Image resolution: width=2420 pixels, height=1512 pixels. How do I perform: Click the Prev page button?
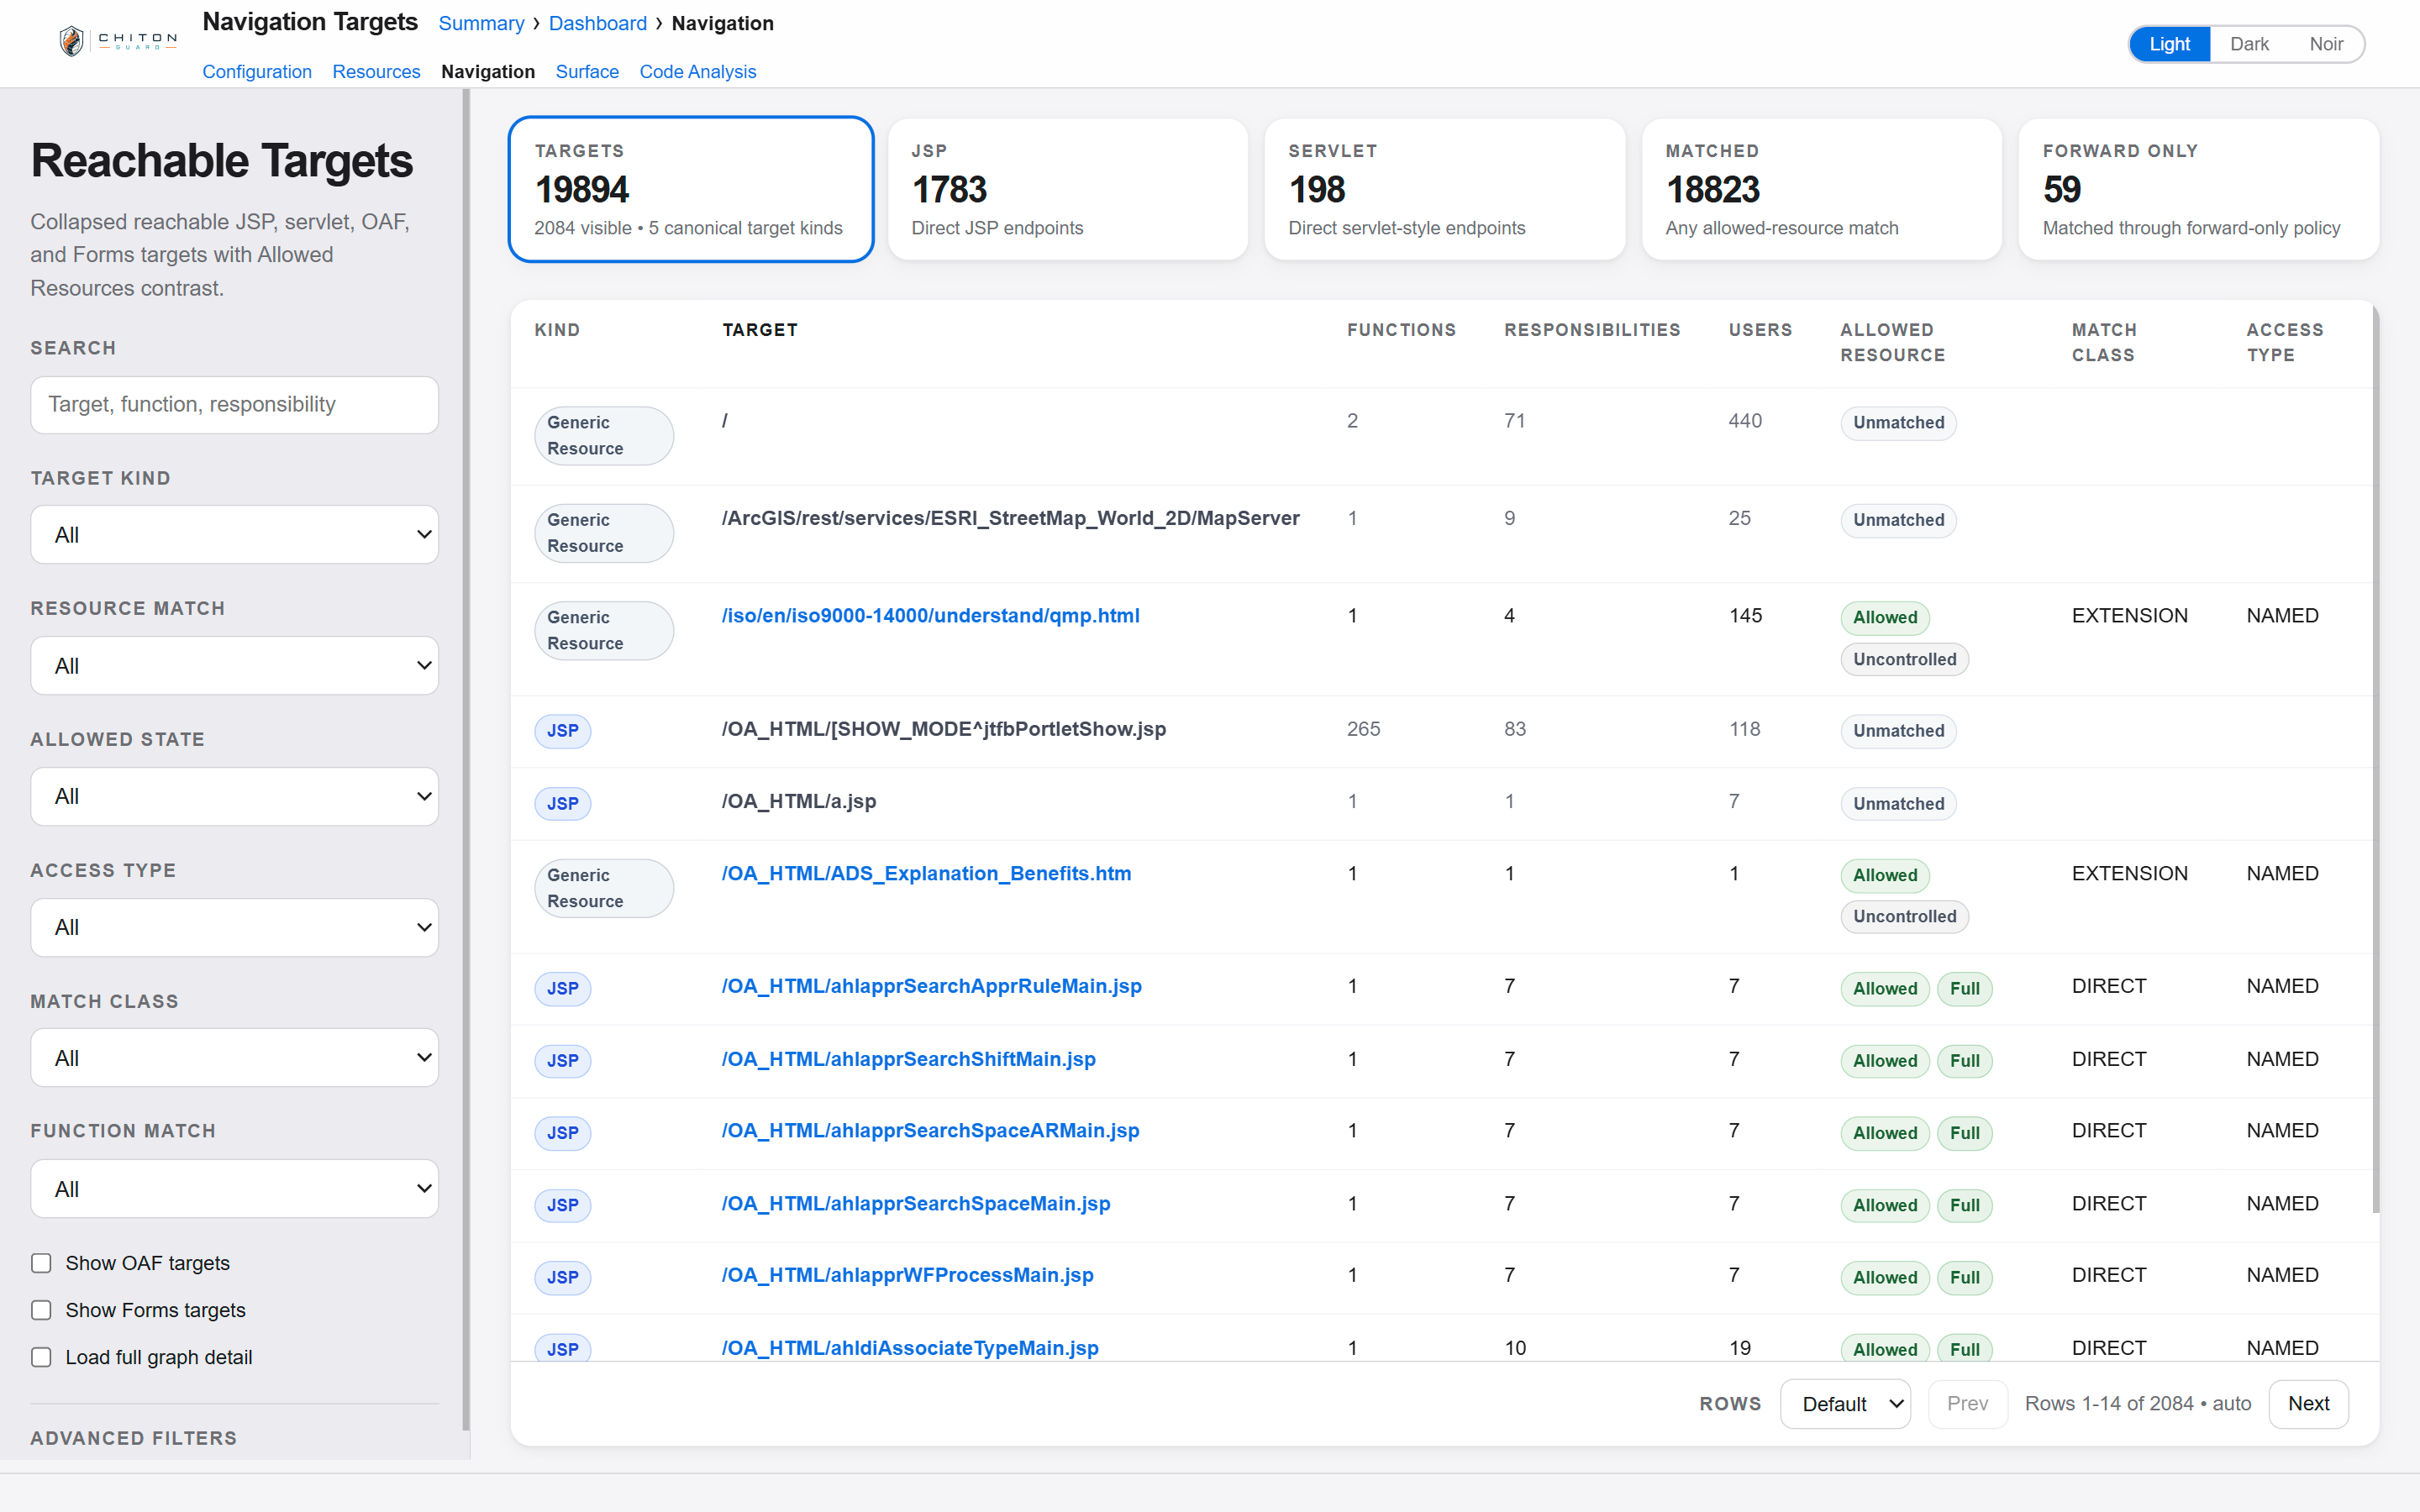(x=1967, y=1404)
